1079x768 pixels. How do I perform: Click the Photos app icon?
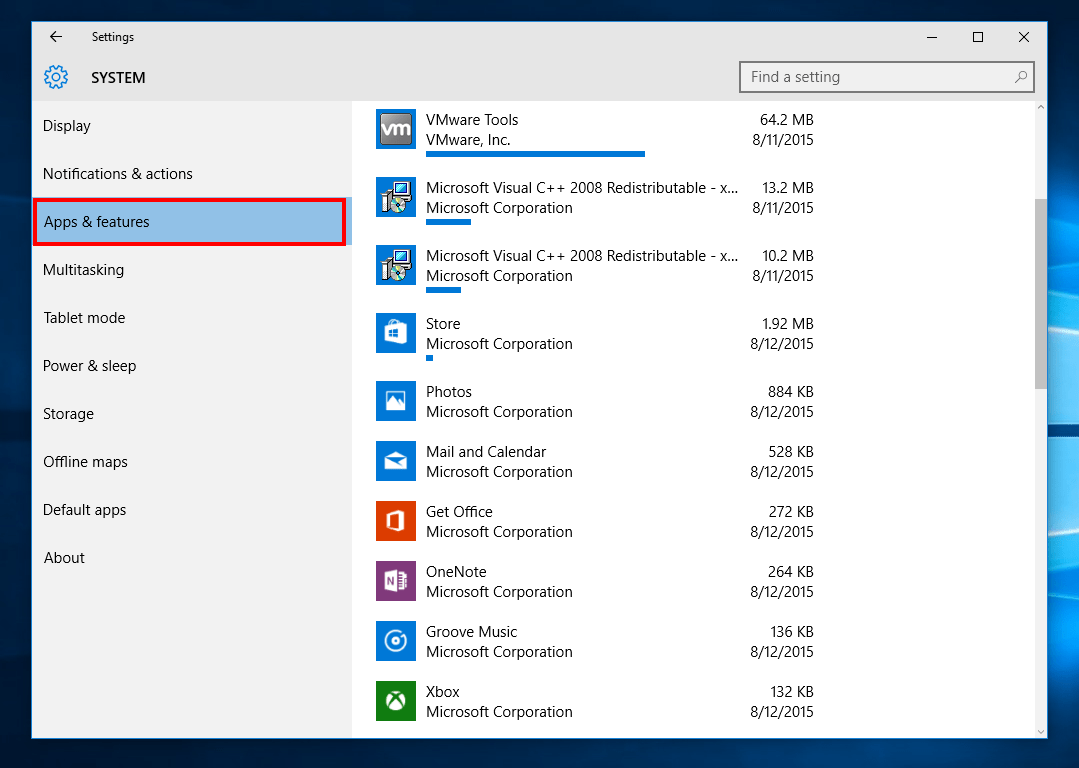395,401
